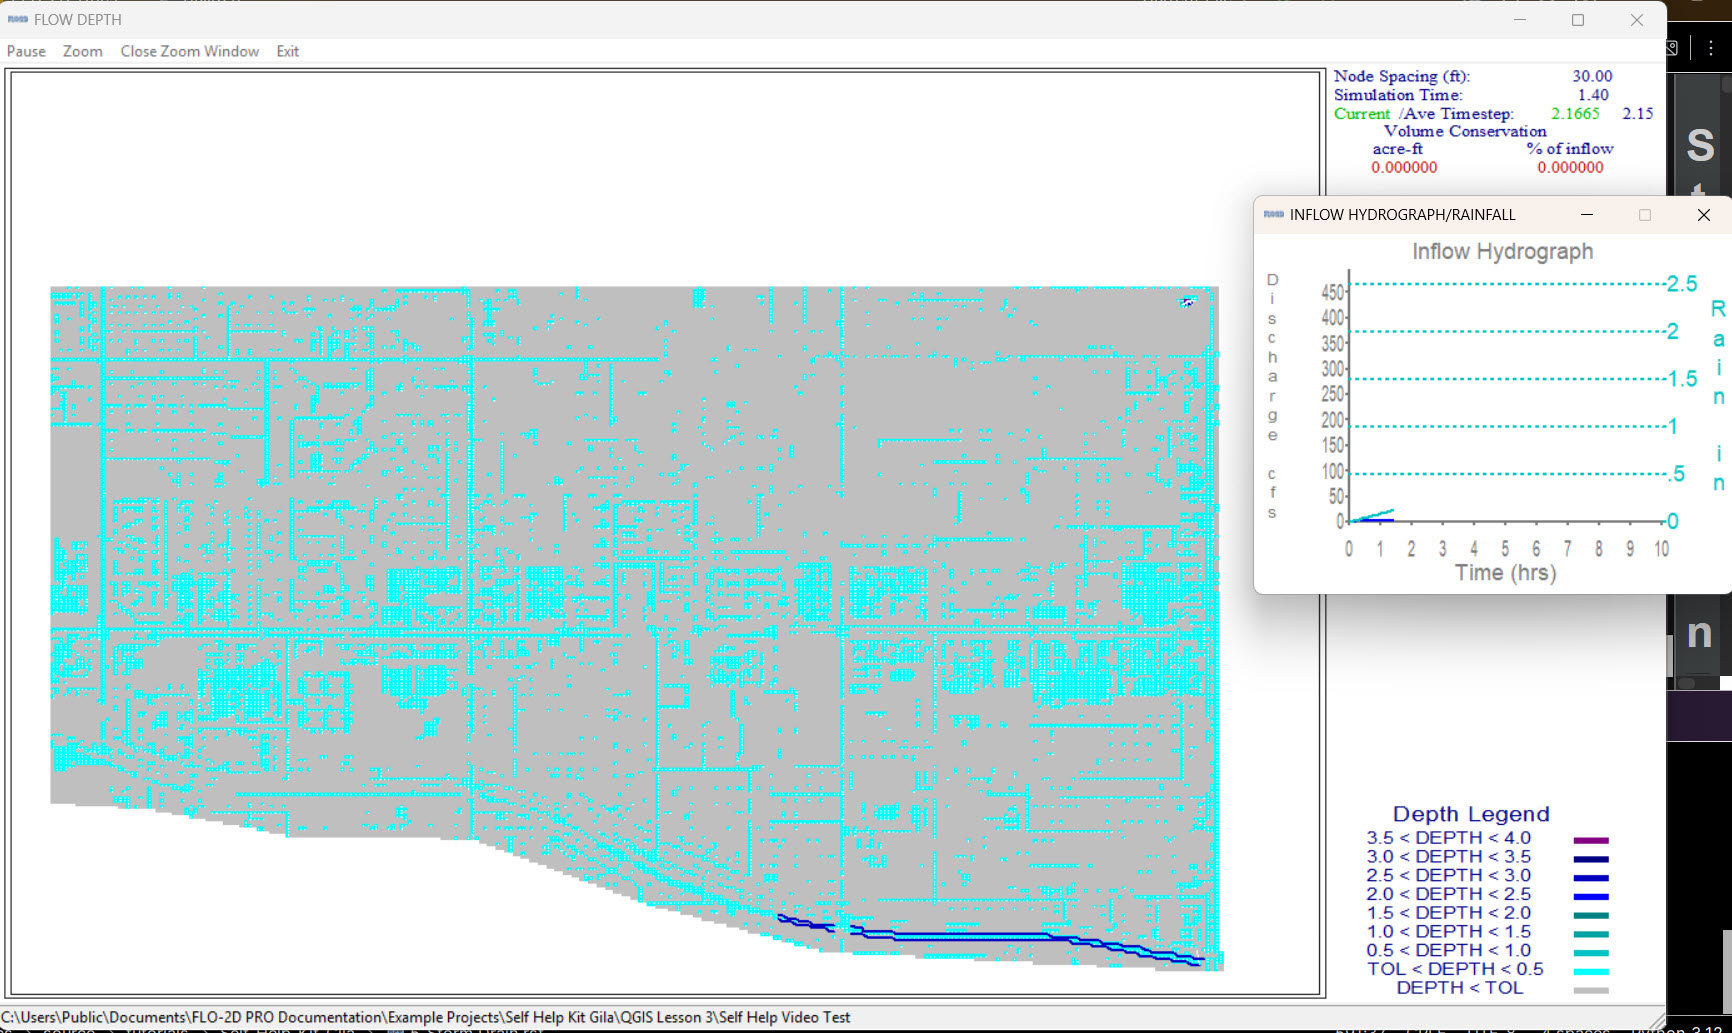1732x1033 pixels.
Task: Select Close Zoom Window menu item
Action: click(x=189, y=51)
